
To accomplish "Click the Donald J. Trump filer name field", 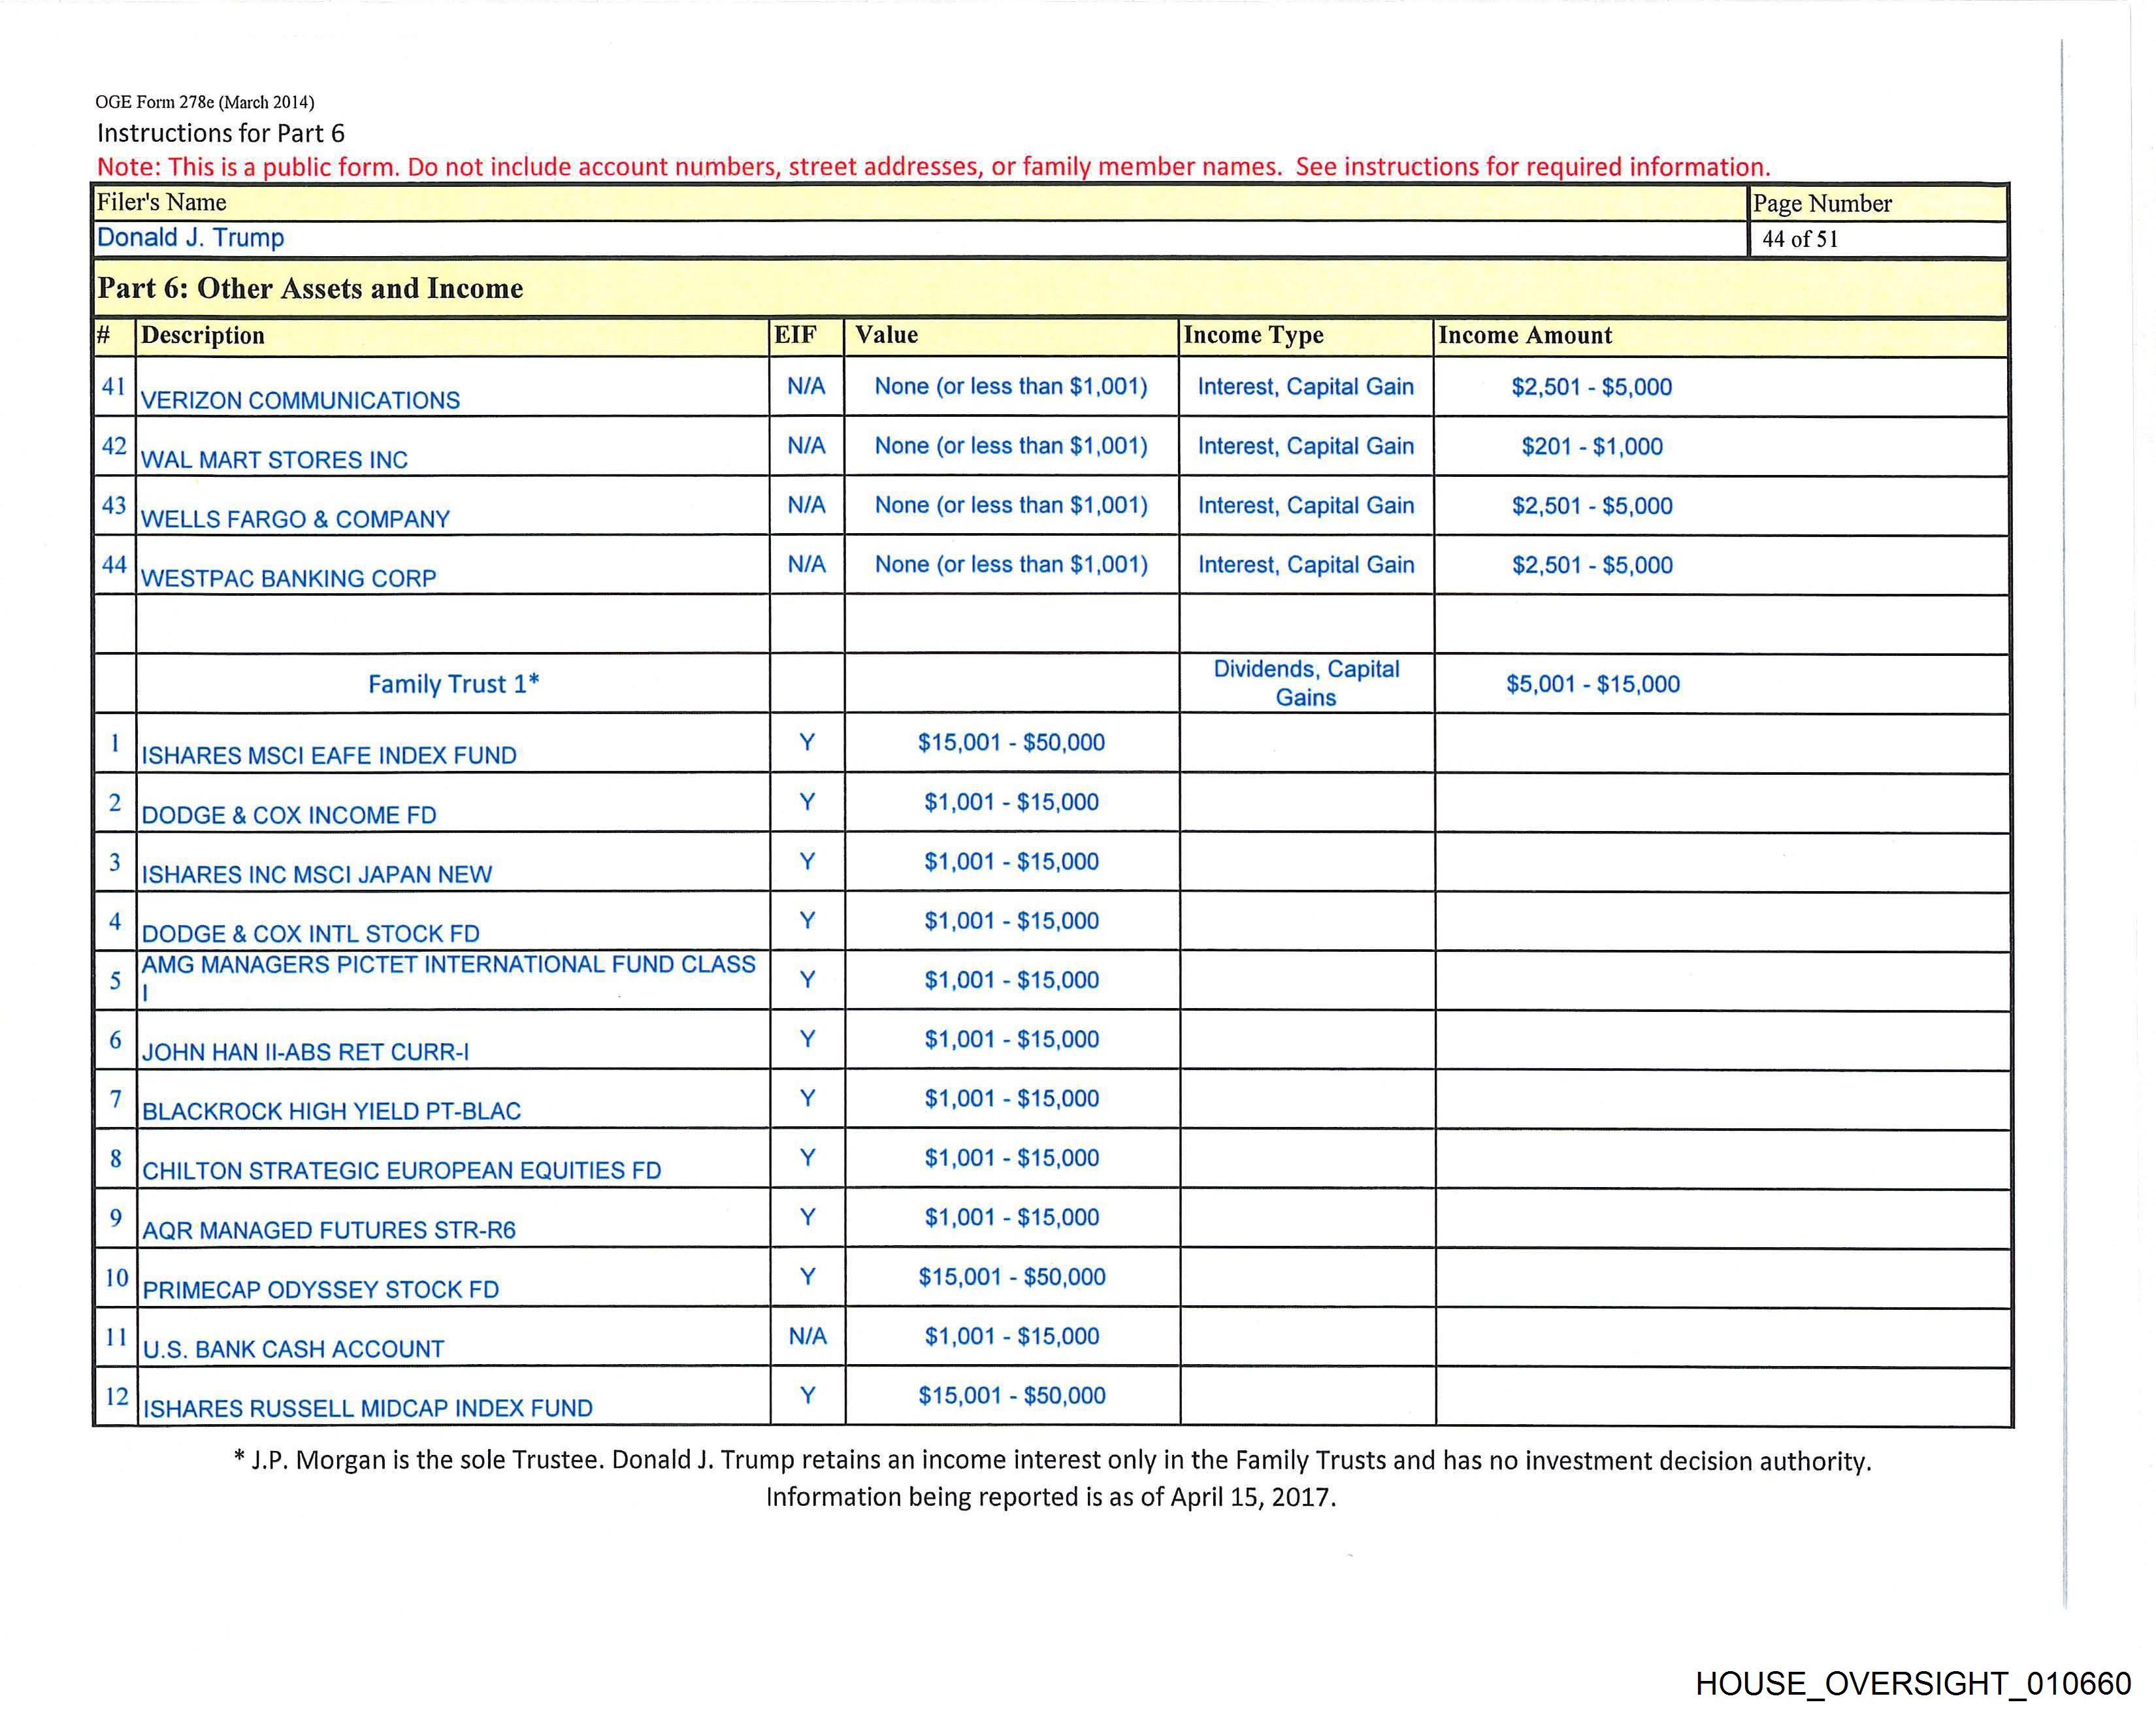I will (x=190, y=238).
